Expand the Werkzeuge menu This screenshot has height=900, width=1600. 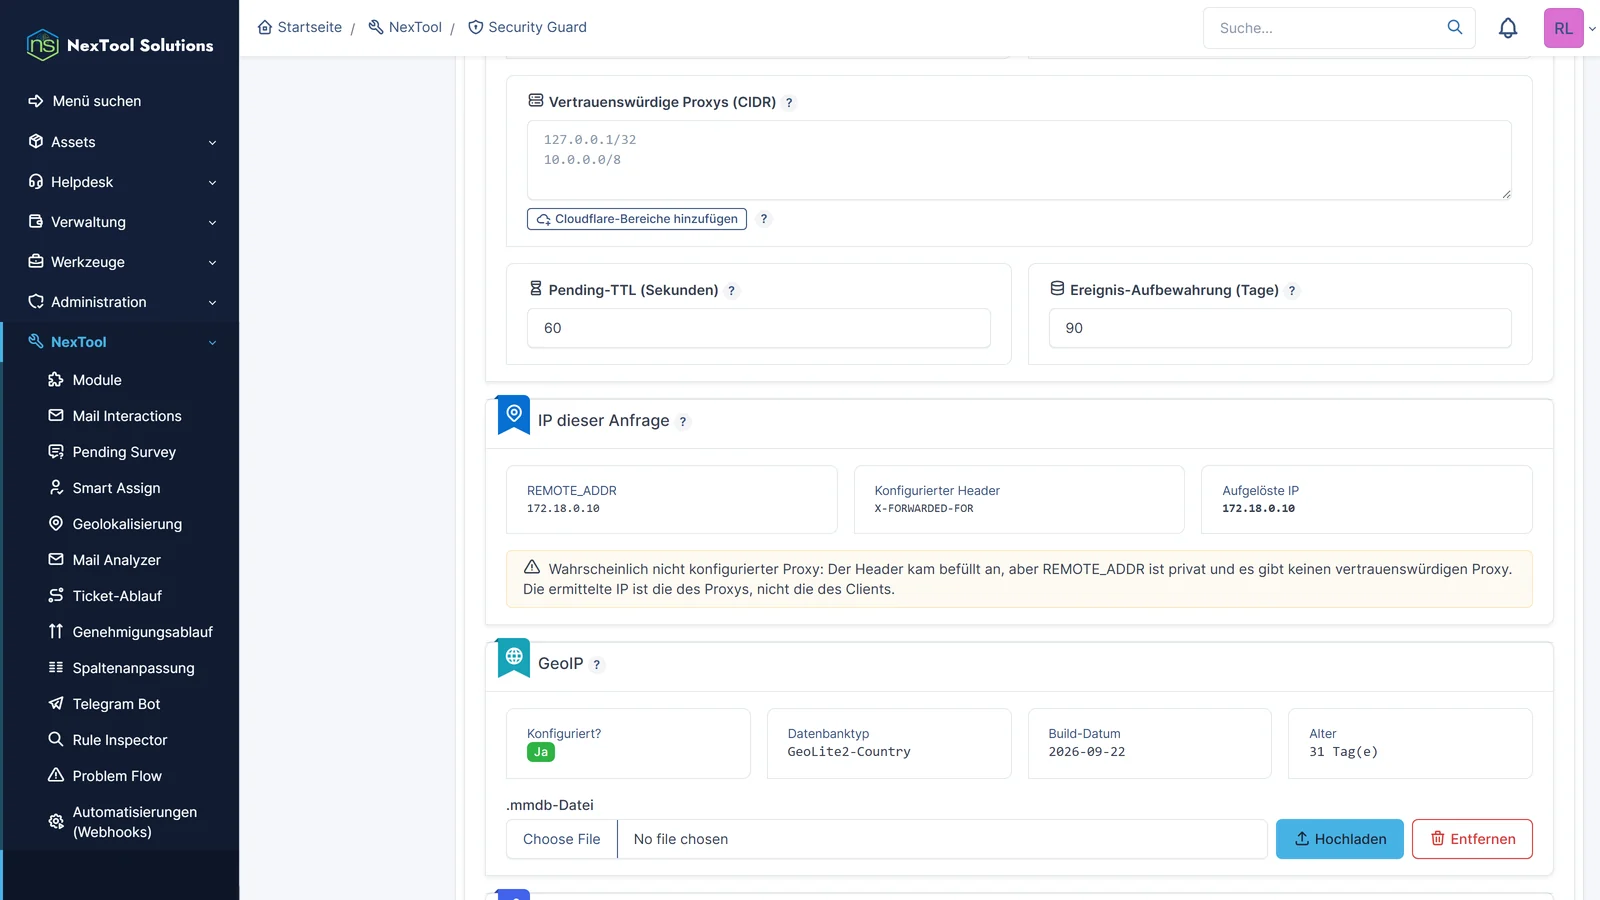[122, 262]
